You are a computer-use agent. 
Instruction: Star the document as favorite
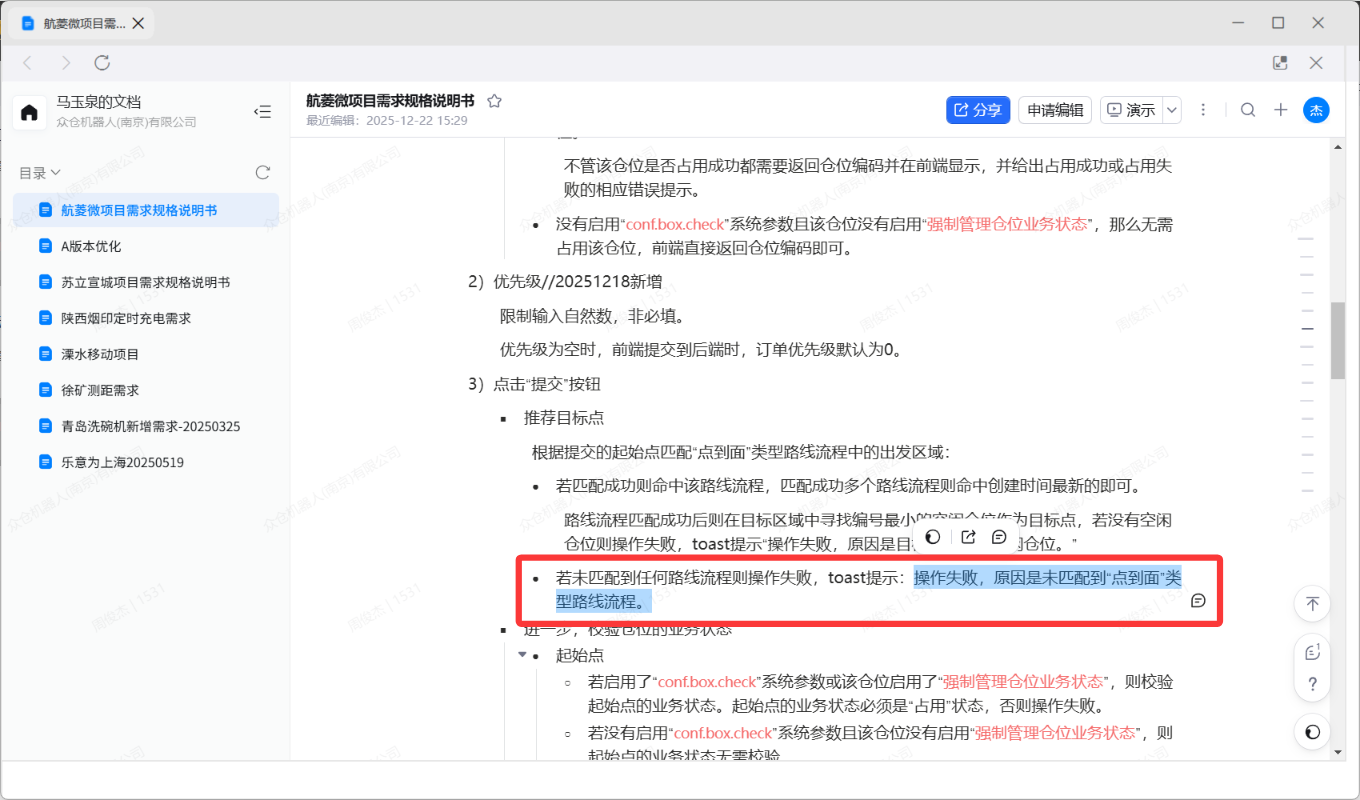tap(494, 101)
